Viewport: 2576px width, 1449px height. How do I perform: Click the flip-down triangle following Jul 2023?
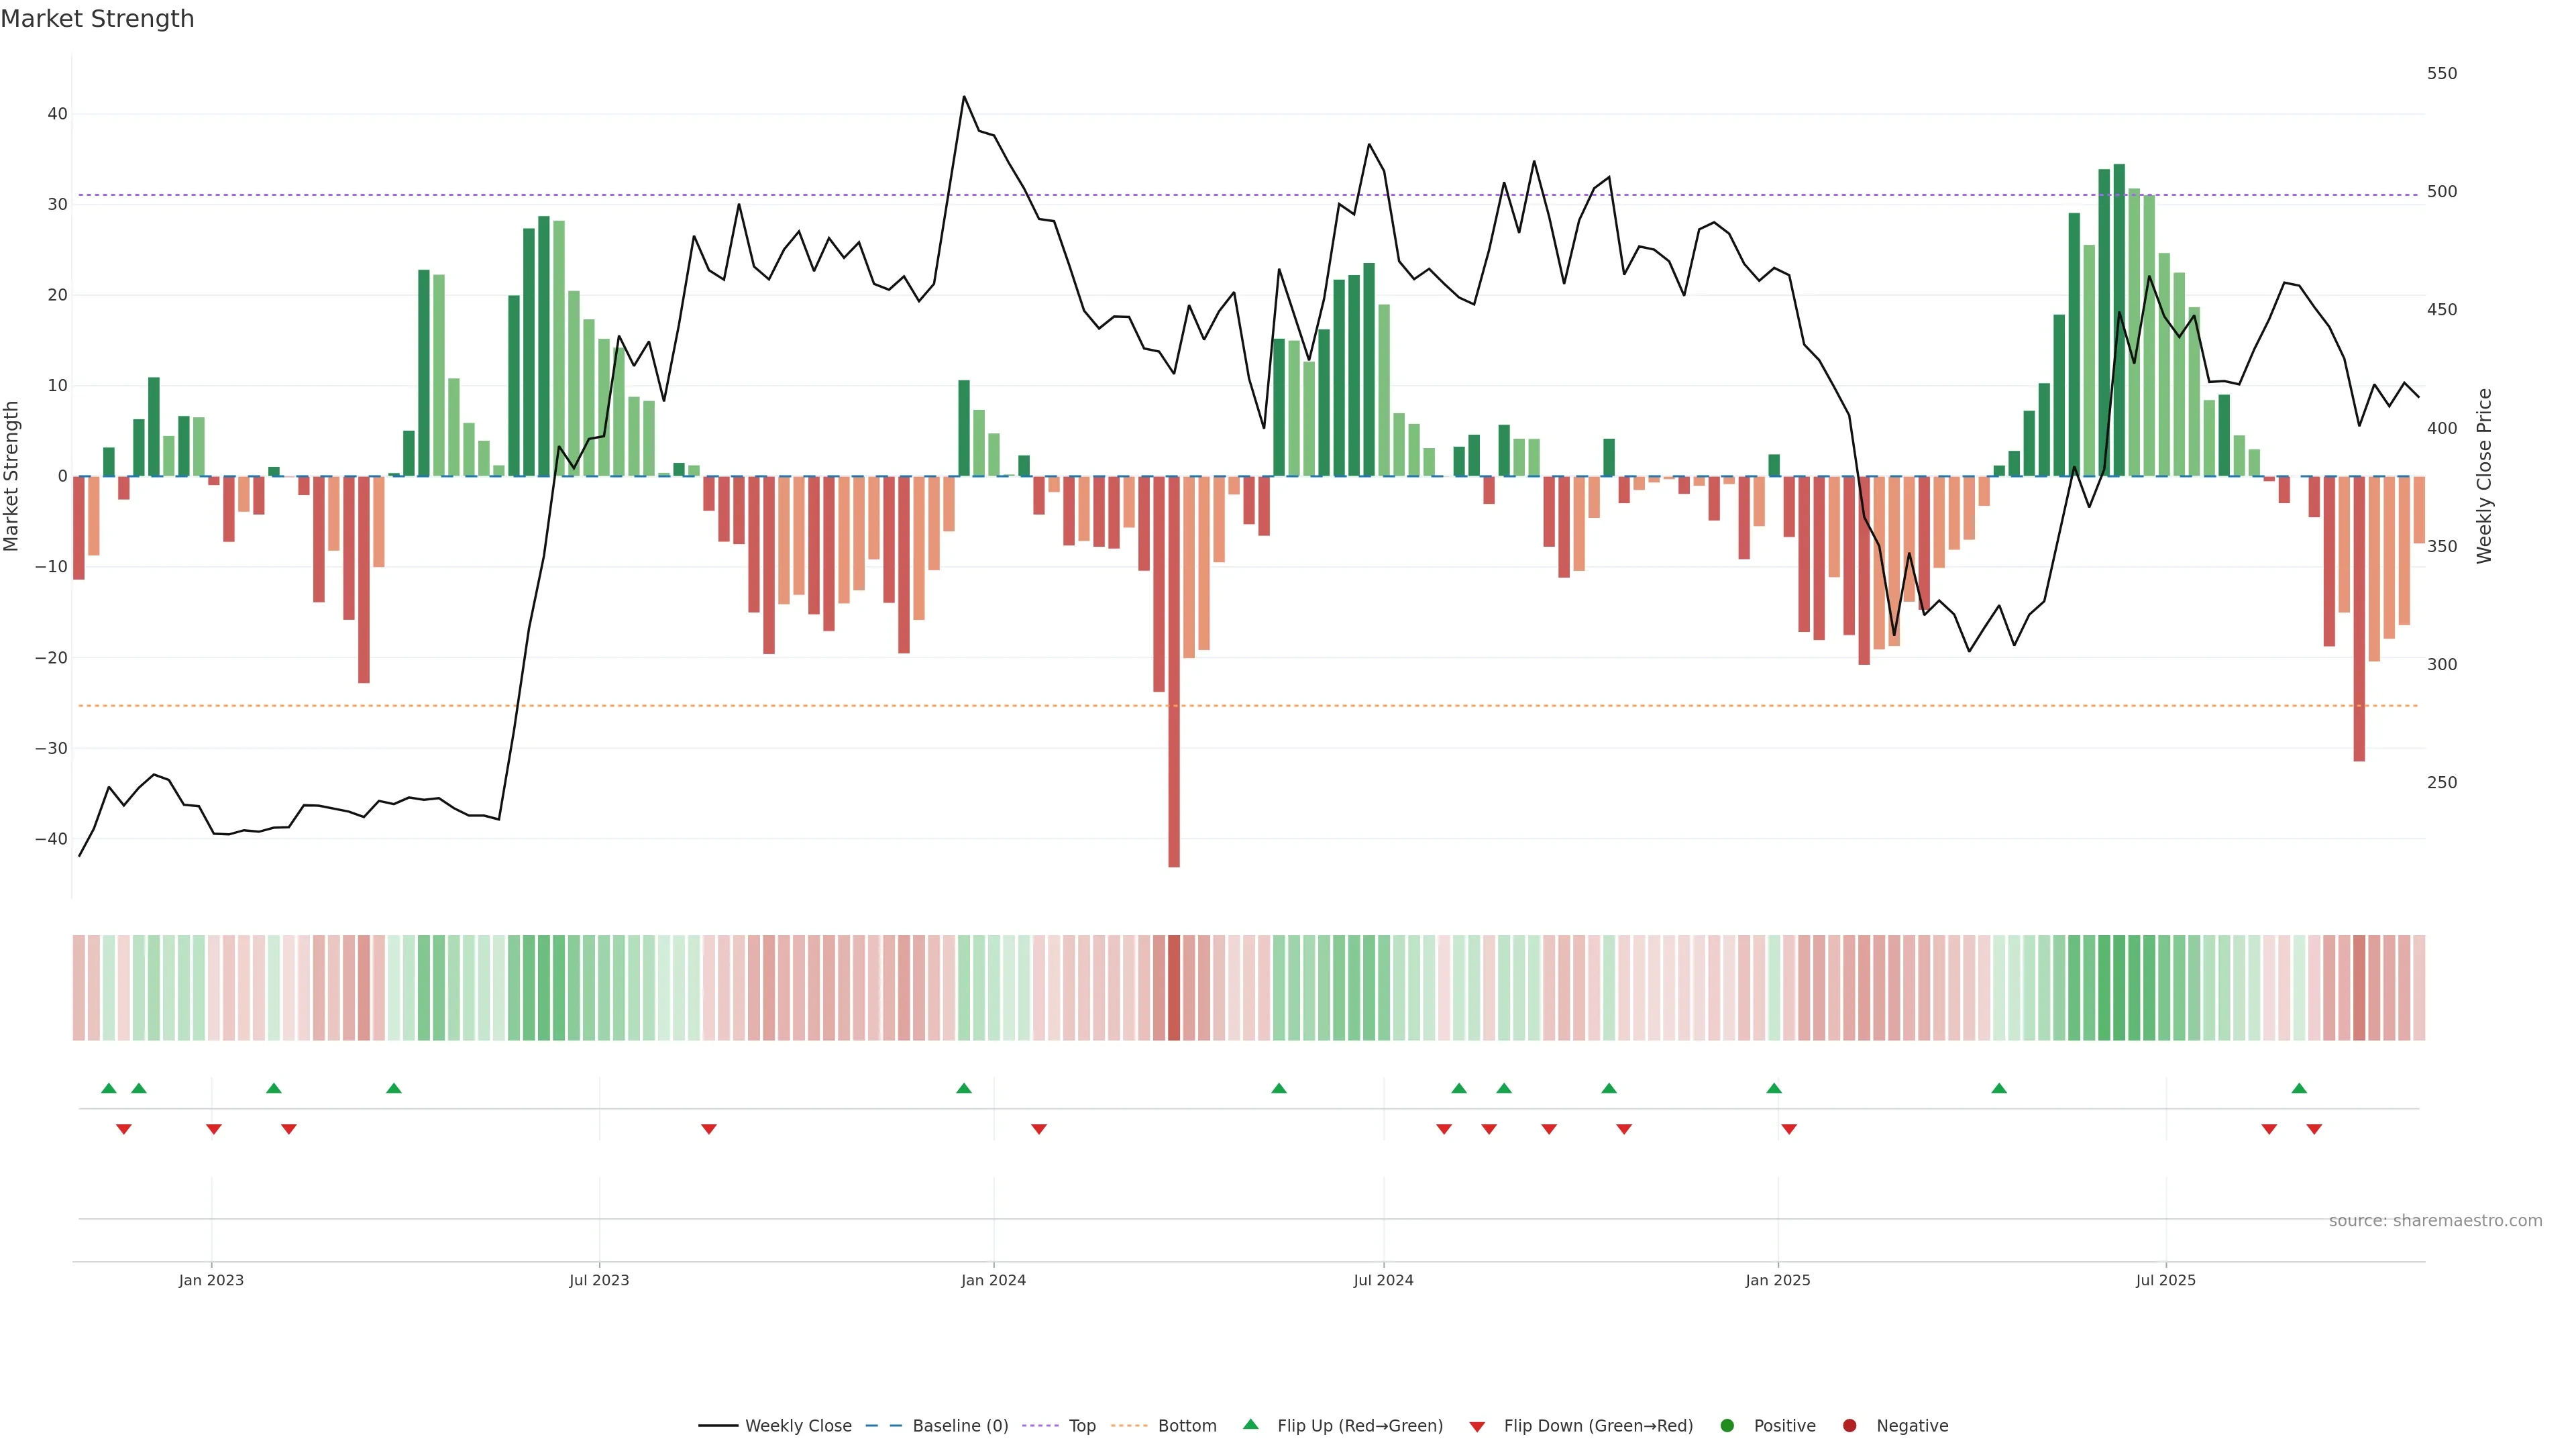click(709, 1129)
